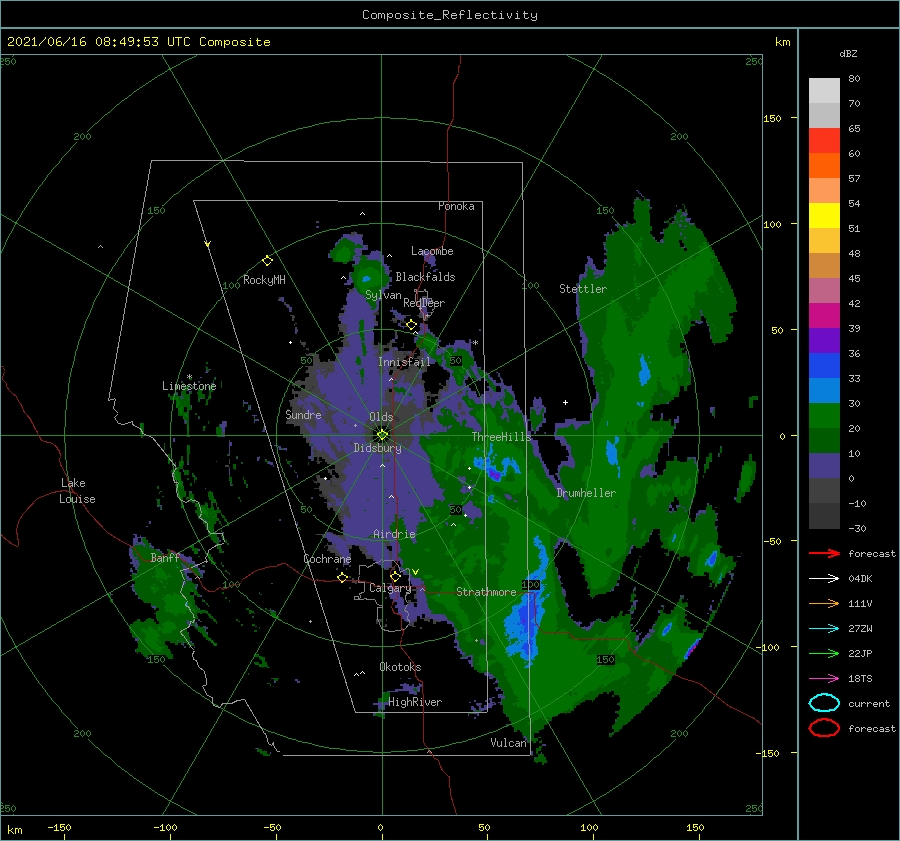Viewport: 900px width, 841px height.
Task: Click the Blackfalds label
Action: (x=425, y=277)
